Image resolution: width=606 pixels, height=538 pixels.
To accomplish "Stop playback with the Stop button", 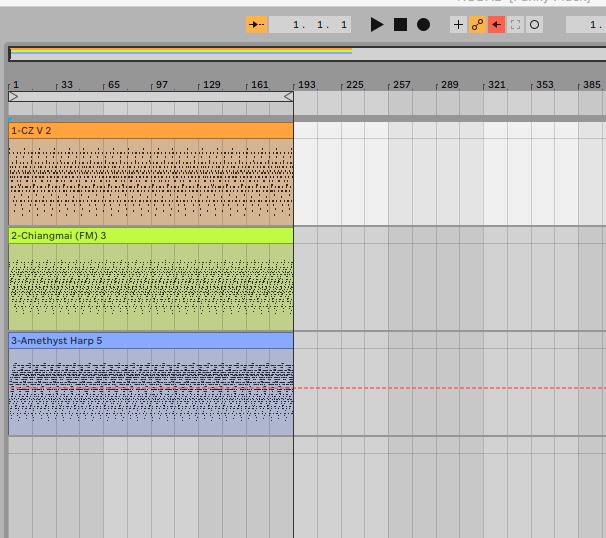I will click(400, 25).
